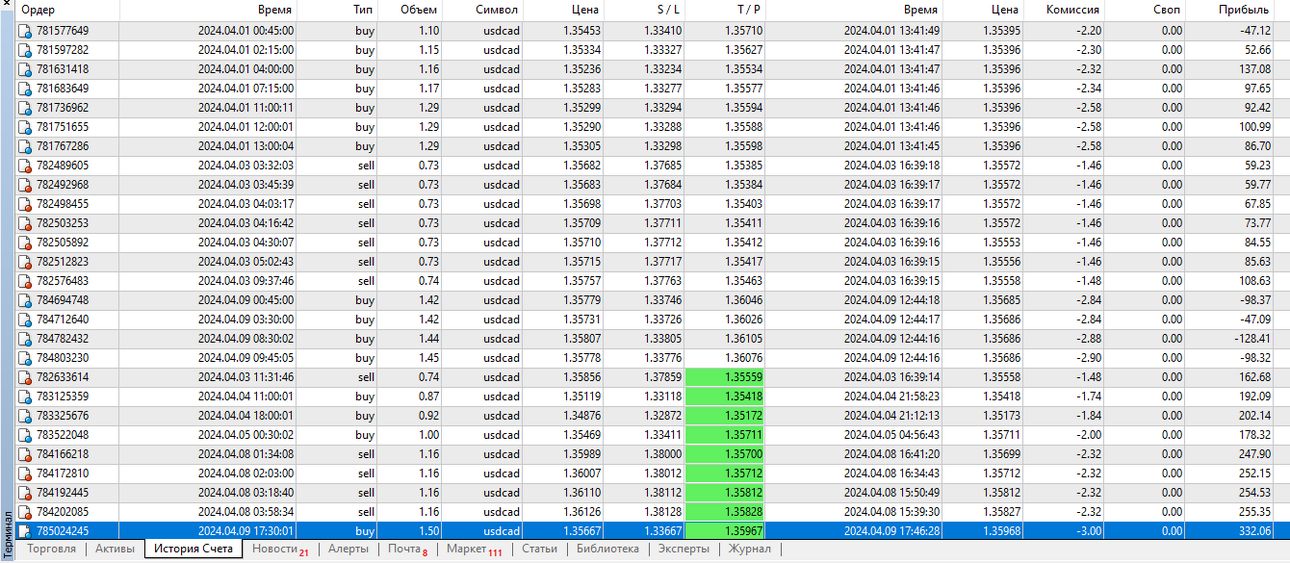Click the sell order icon for 782512823
The image size is (1290, 563).
click(x=26, y=262)
